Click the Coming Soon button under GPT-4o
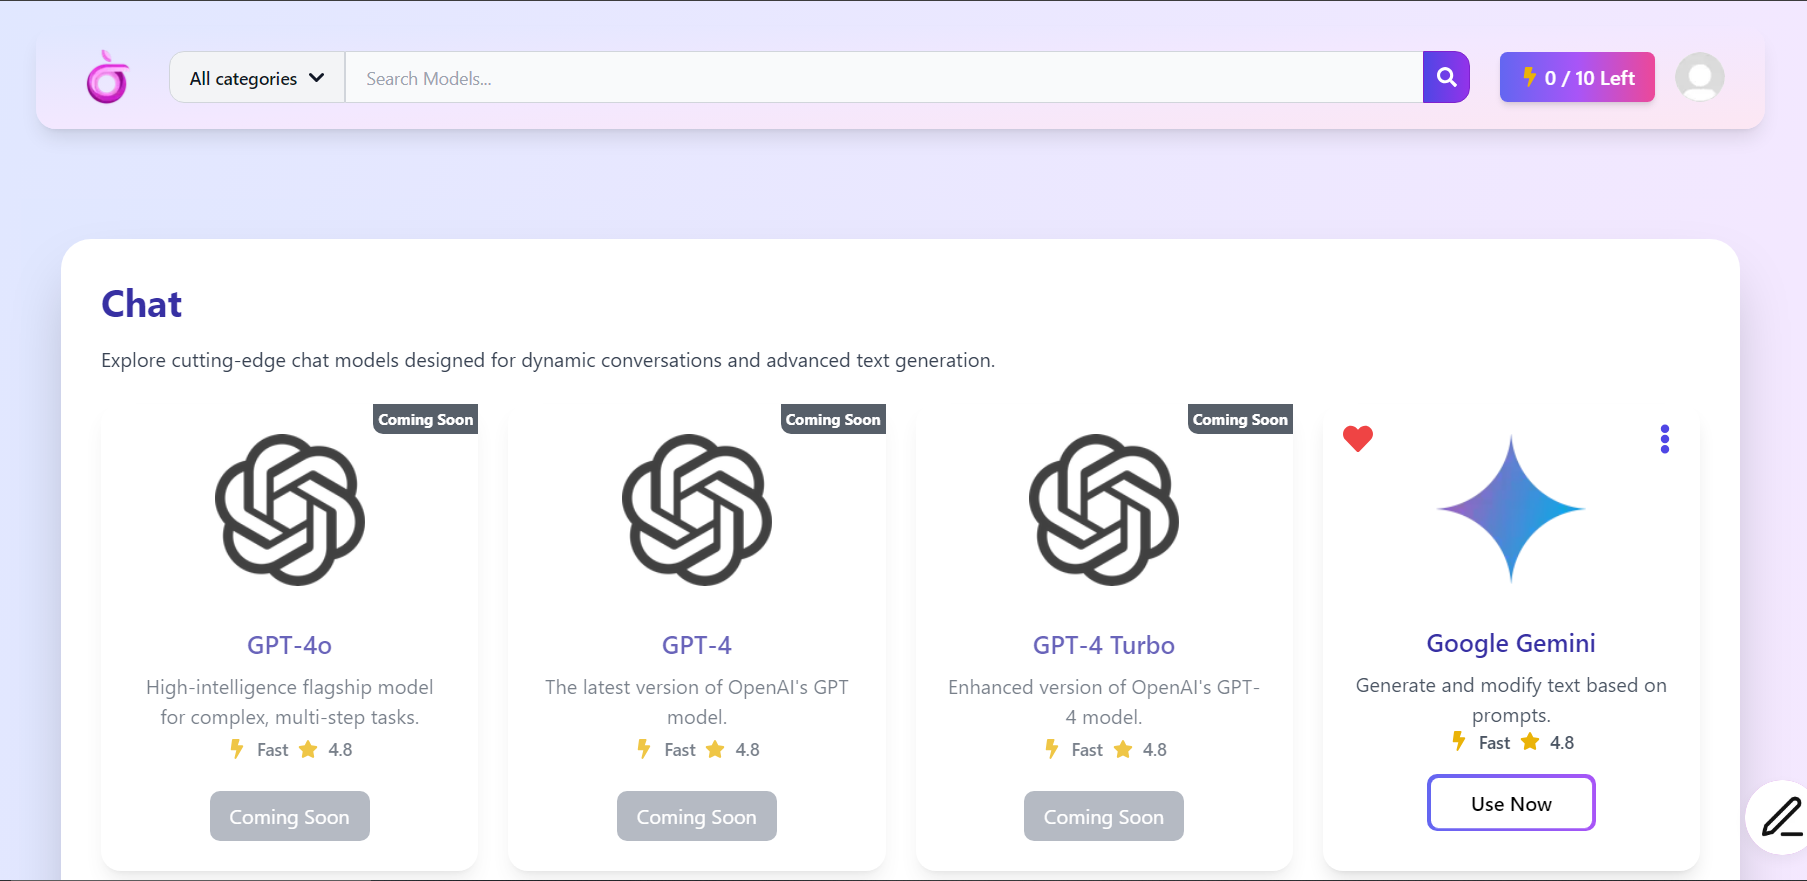 (x=290, y=816)
